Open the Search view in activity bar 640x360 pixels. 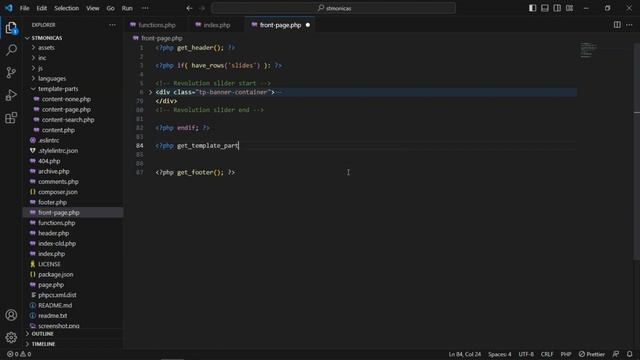click(11, 50)
